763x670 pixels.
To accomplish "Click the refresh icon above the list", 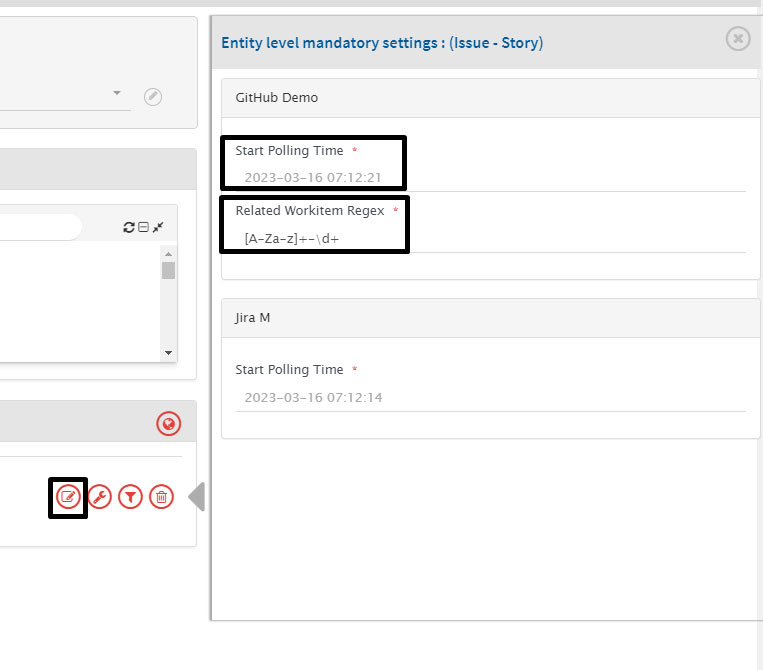I will tap(129, 228).
